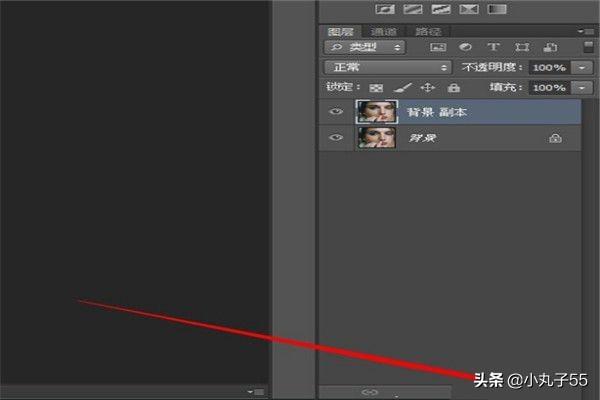Filter for type layers T icon
Screen dimensions: 600x400
pyautogui.click(x=493, y=47)
